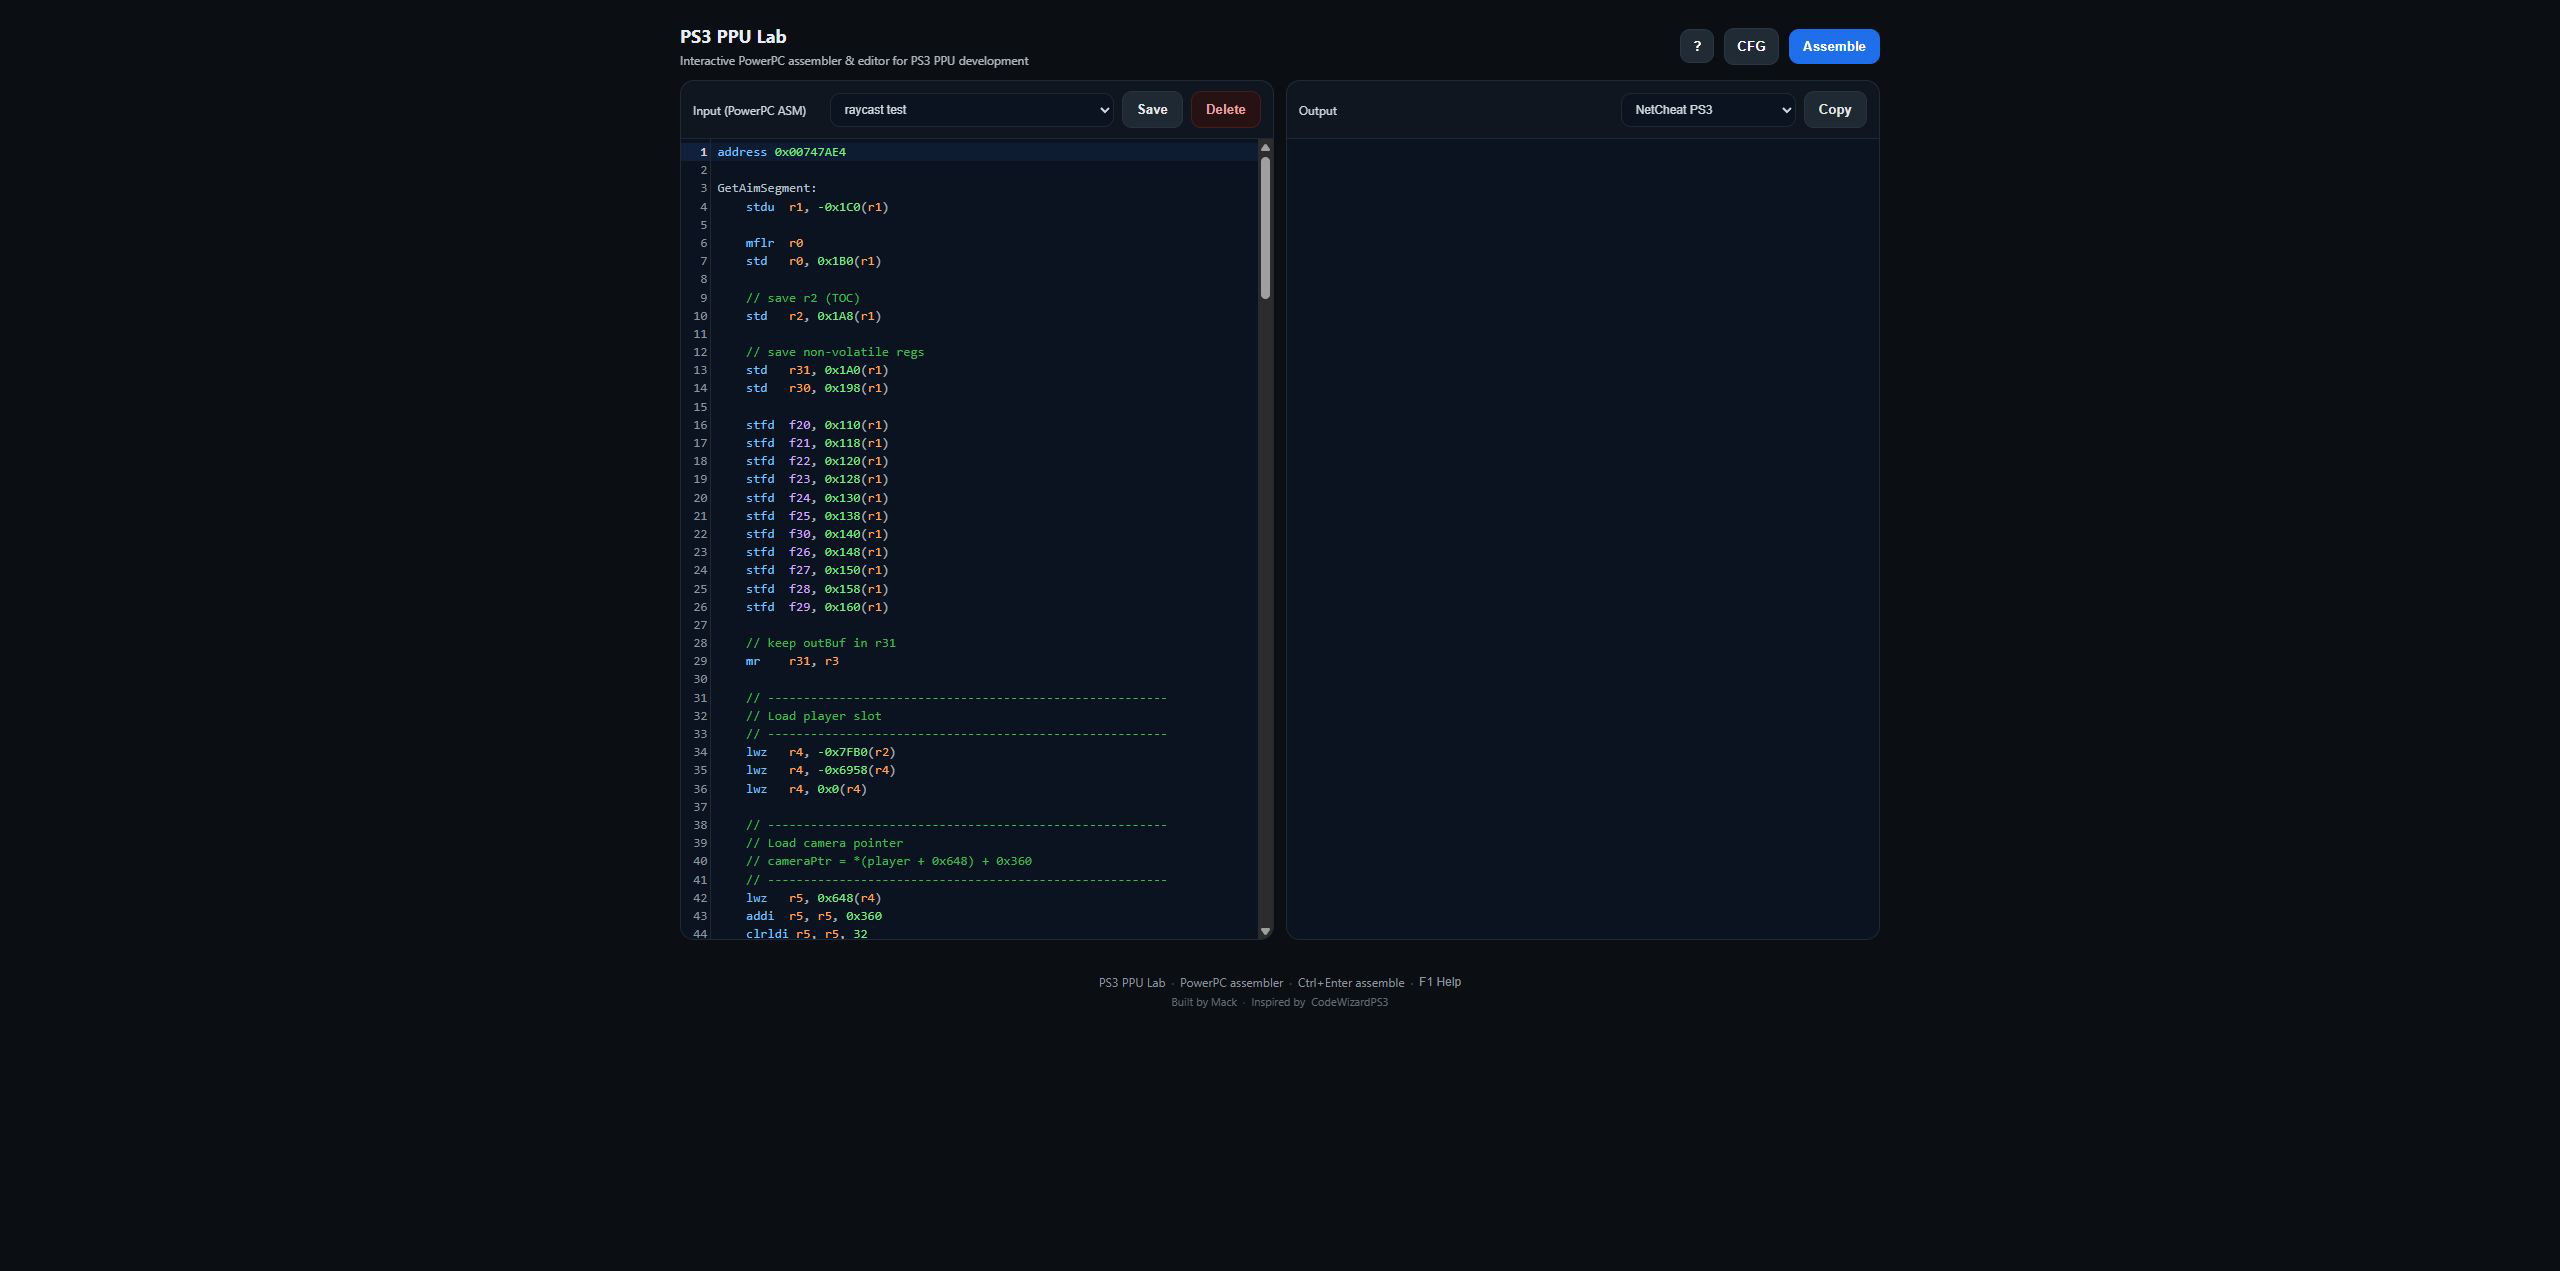Screen dimensions: 2560x1271
Task: Click the F1 Help footer link
Action: point(1439,982)
